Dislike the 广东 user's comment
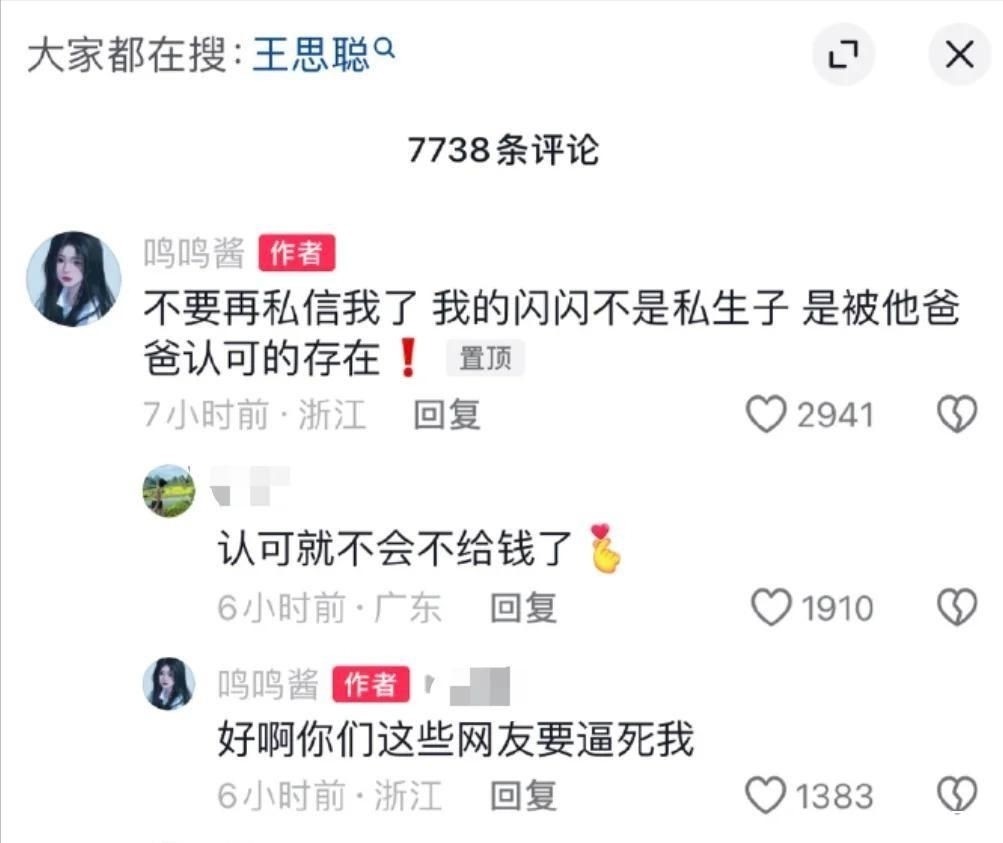1003x843 pixels. [957, 607]
